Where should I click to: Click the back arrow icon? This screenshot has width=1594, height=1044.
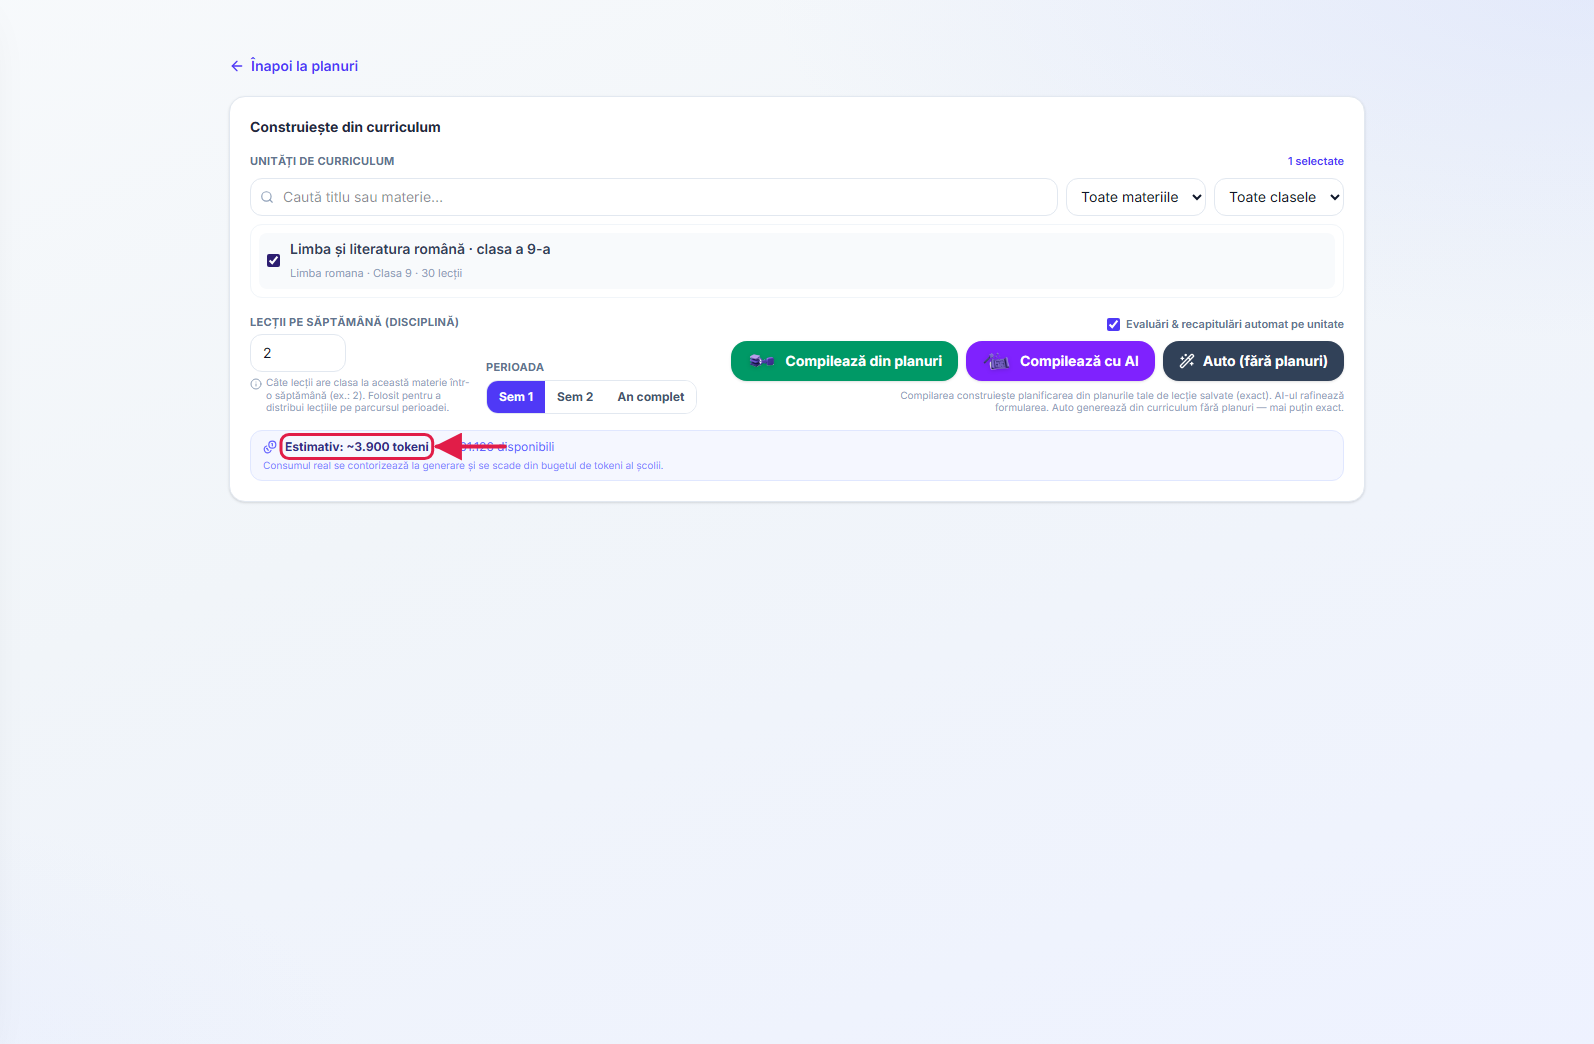point(237,66)
